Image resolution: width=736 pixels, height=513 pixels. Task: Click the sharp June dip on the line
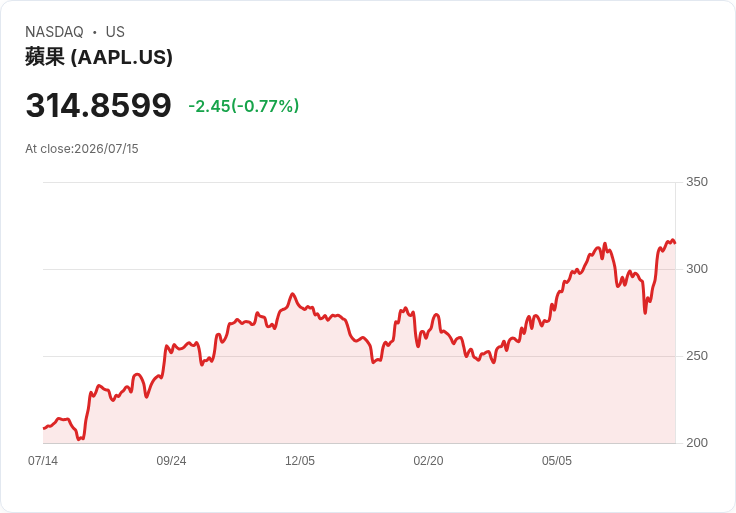click(x=645, y=313)
